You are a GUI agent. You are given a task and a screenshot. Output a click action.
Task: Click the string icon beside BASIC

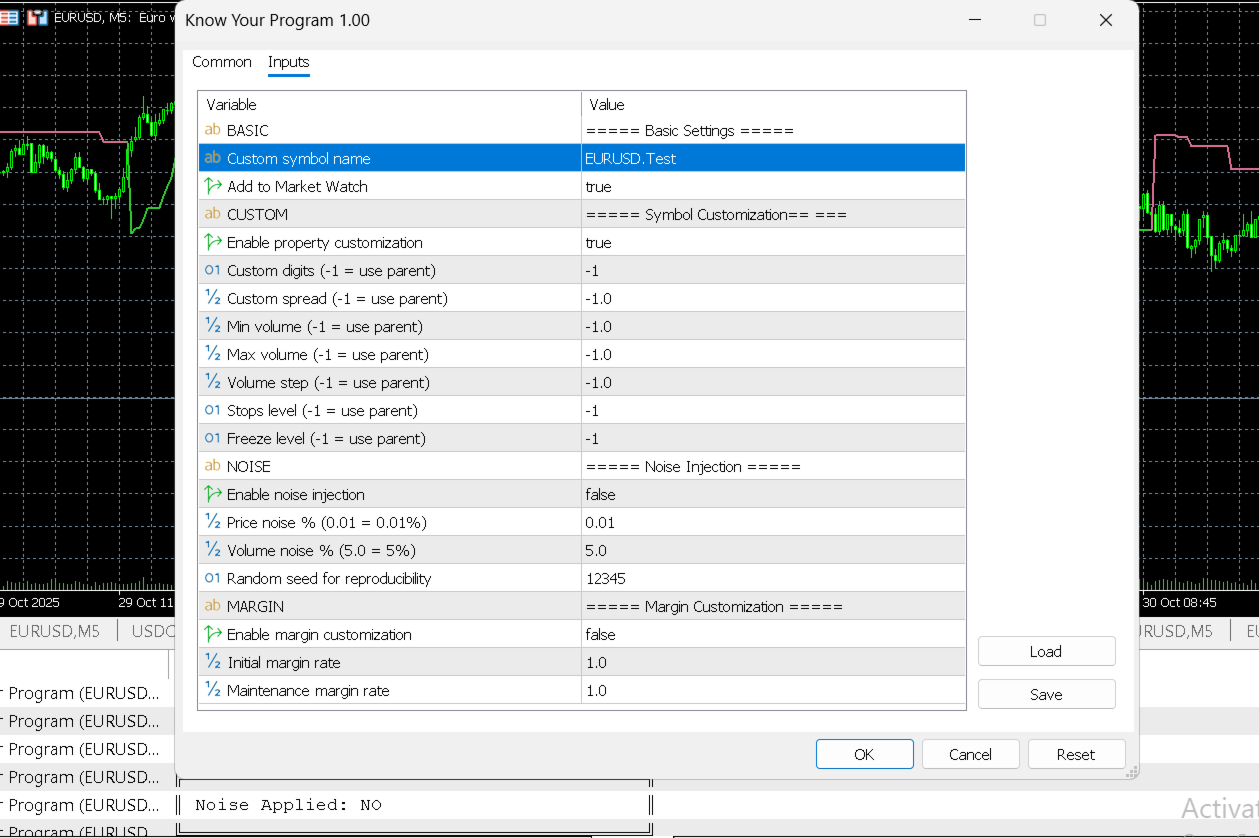click(212, 130)
